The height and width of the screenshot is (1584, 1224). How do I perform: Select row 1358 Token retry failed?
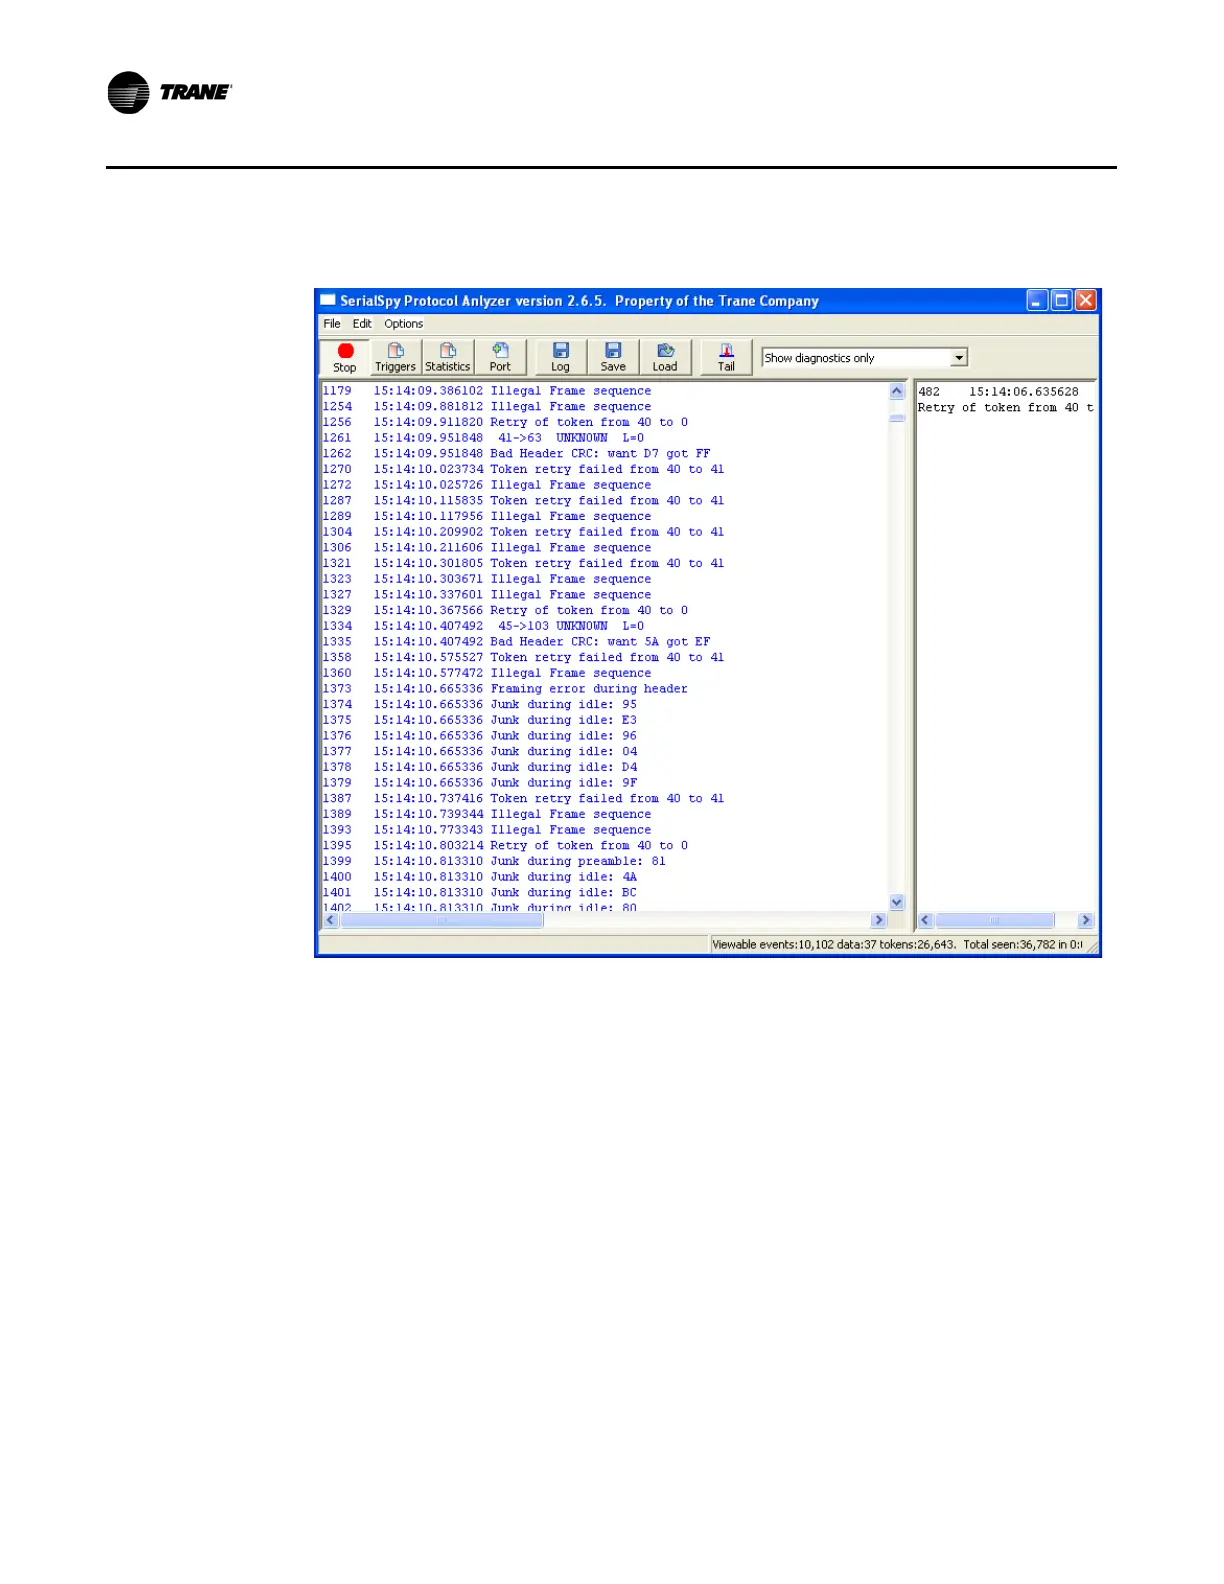click(523, 657)
